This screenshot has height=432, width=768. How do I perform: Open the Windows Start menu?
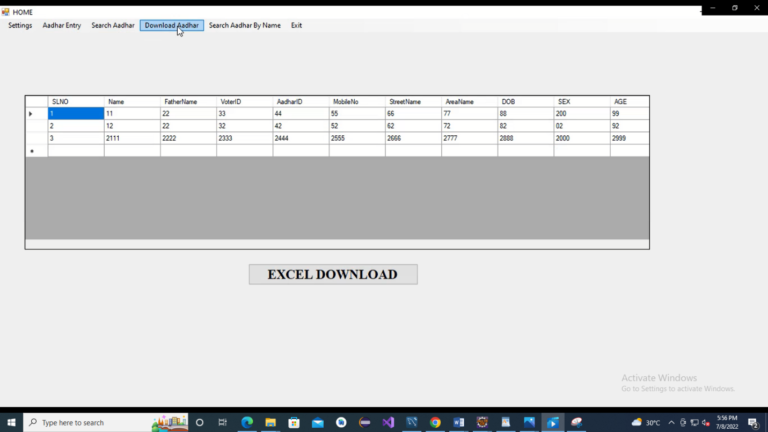point(11,422)
